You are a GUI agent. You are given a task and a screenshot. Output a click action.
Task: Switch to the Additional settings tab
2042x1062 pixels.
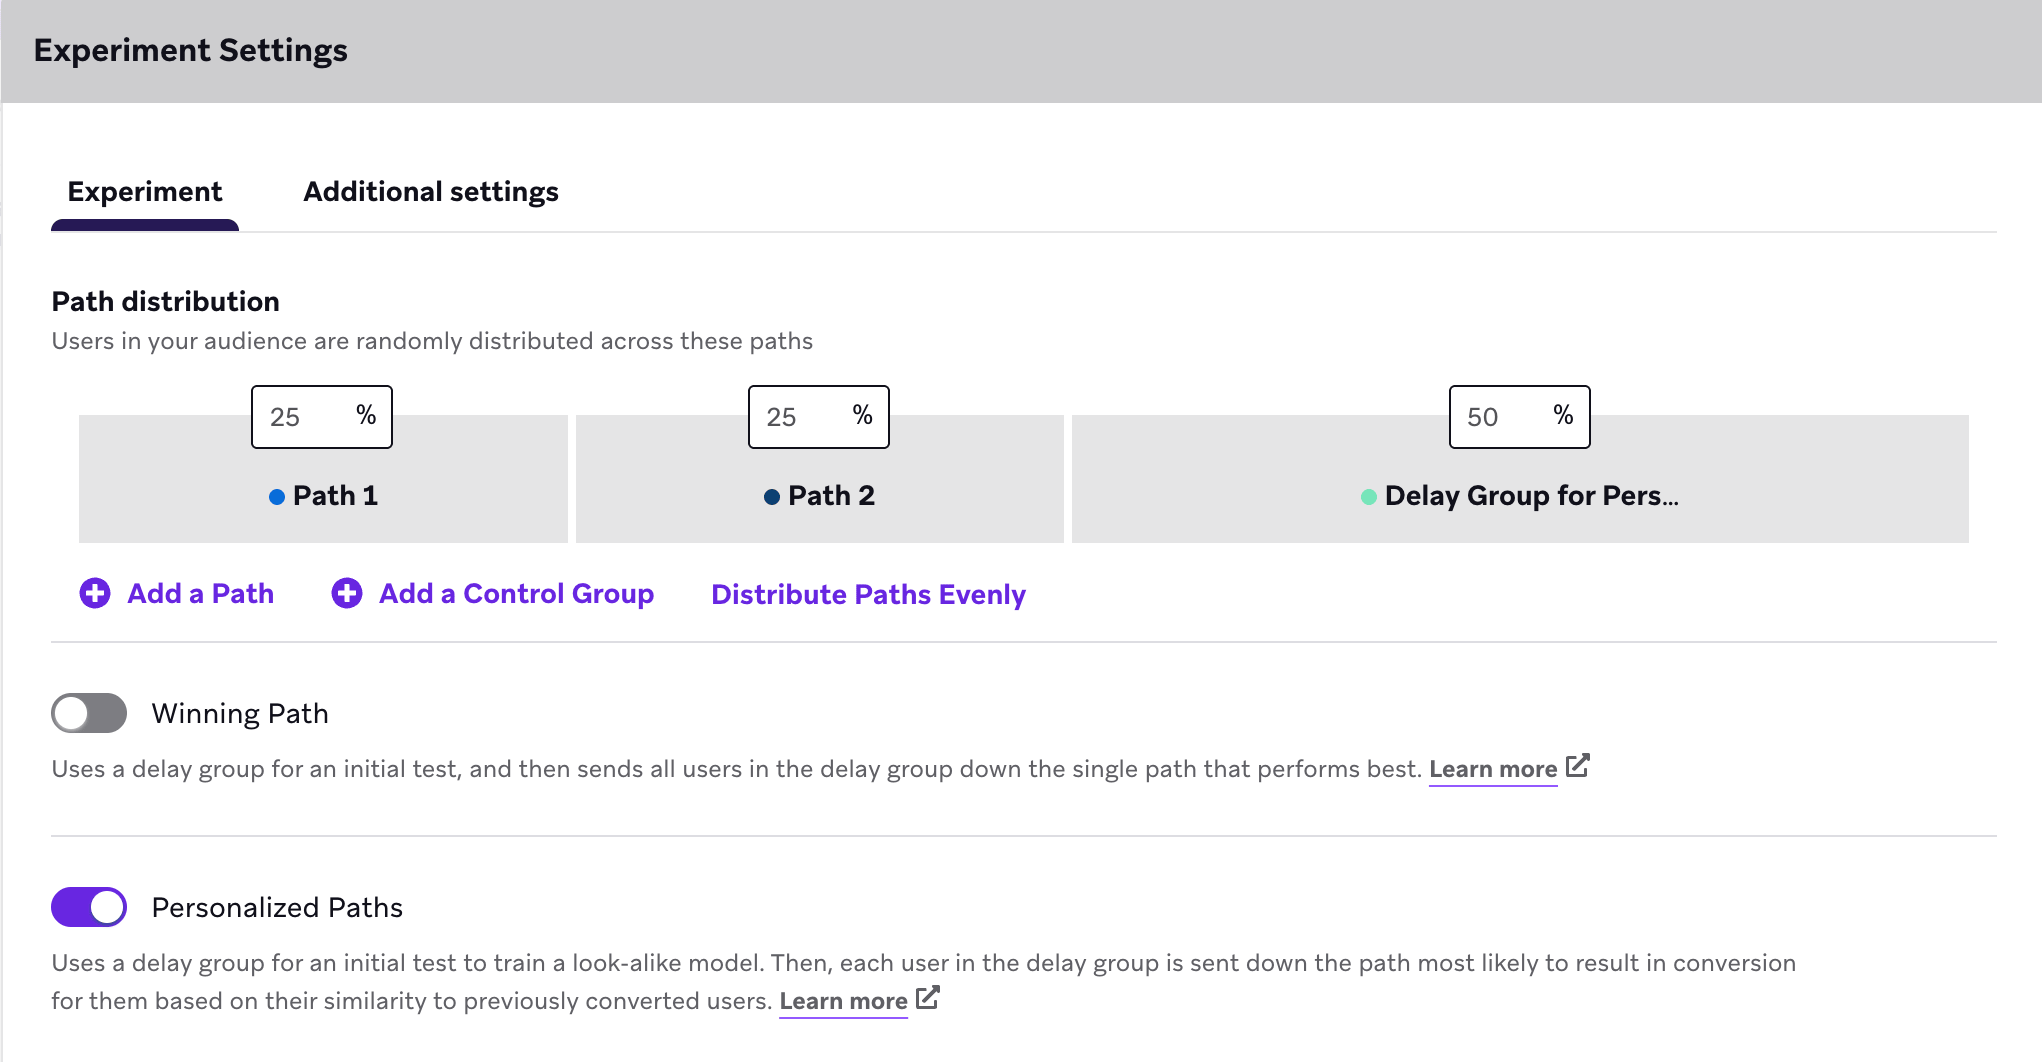point(431,191)
